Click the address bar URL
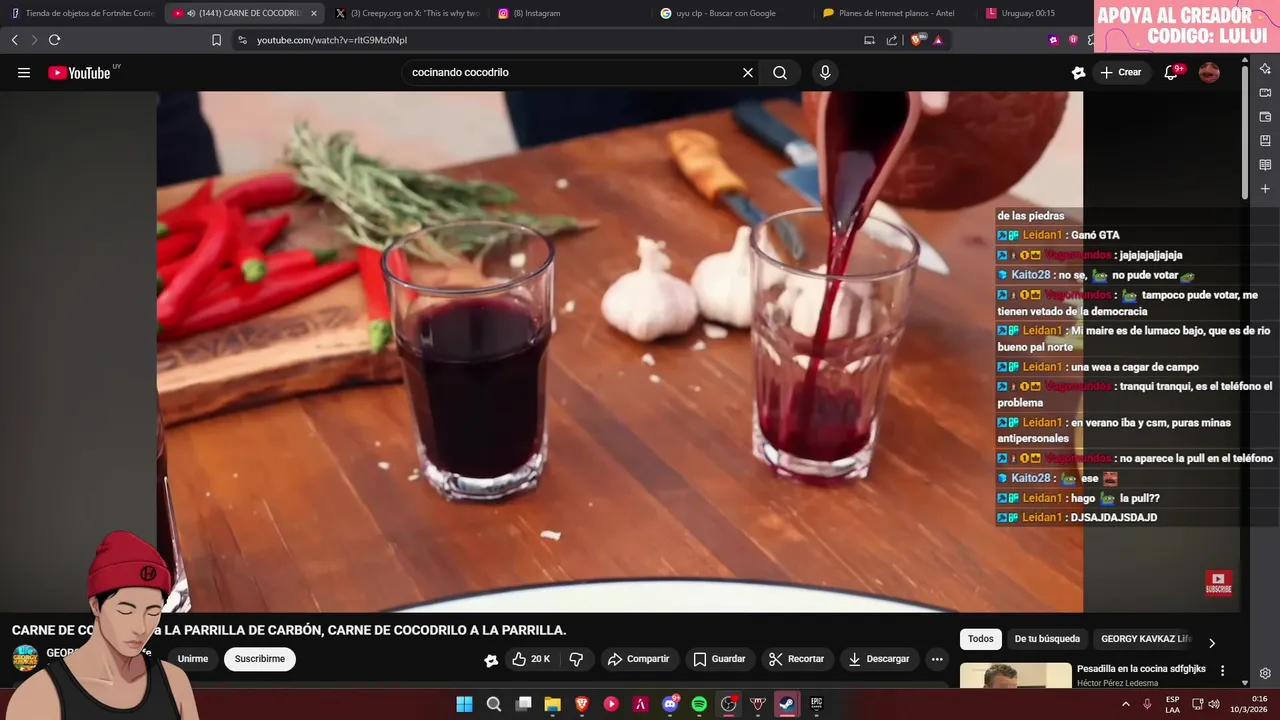 (x=332, y=40)
